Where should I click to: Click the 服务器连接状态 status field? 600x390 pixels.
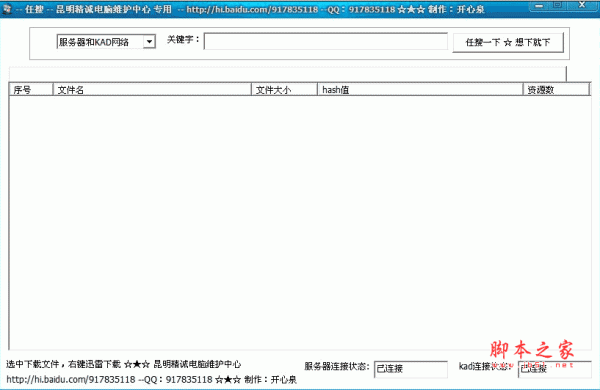[x=411, y=369]
